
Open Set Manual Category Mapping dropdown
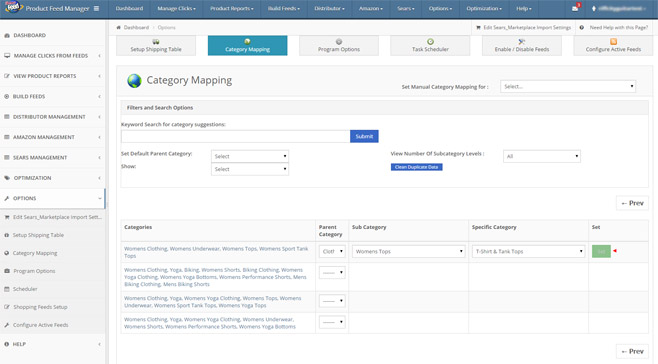568,86
